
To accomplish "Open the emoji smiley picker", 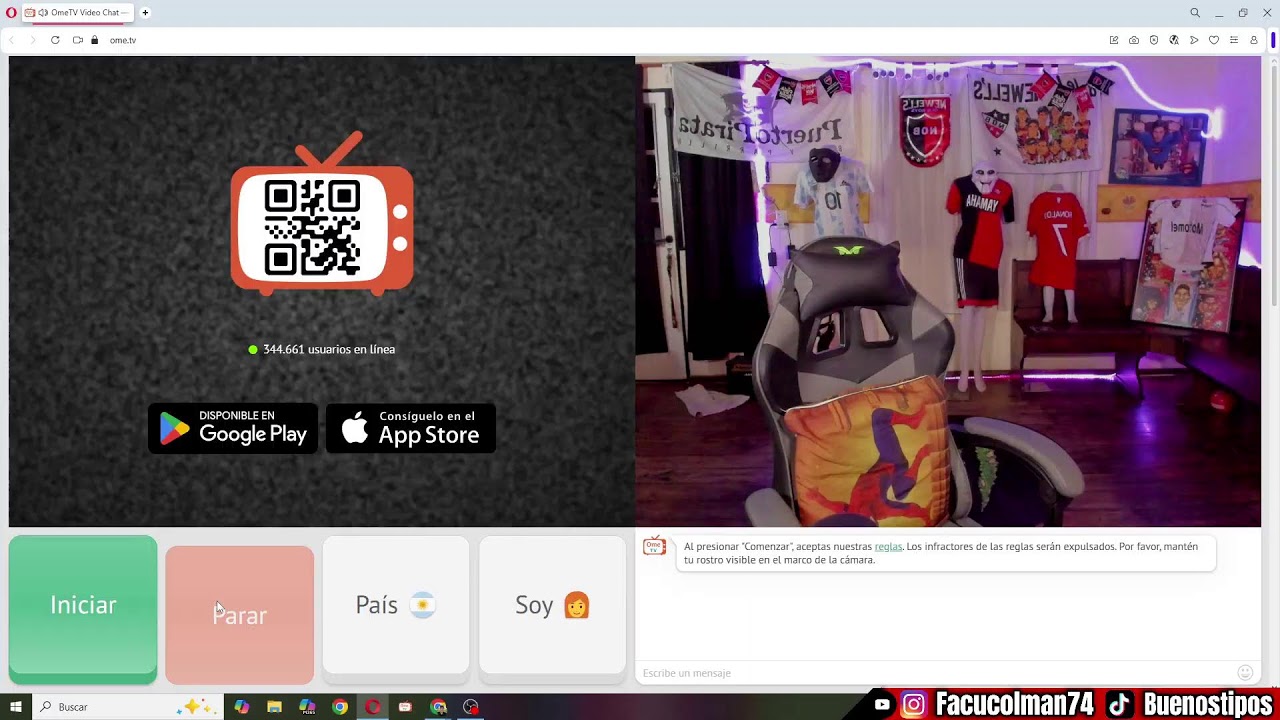I will [1245, 673].
